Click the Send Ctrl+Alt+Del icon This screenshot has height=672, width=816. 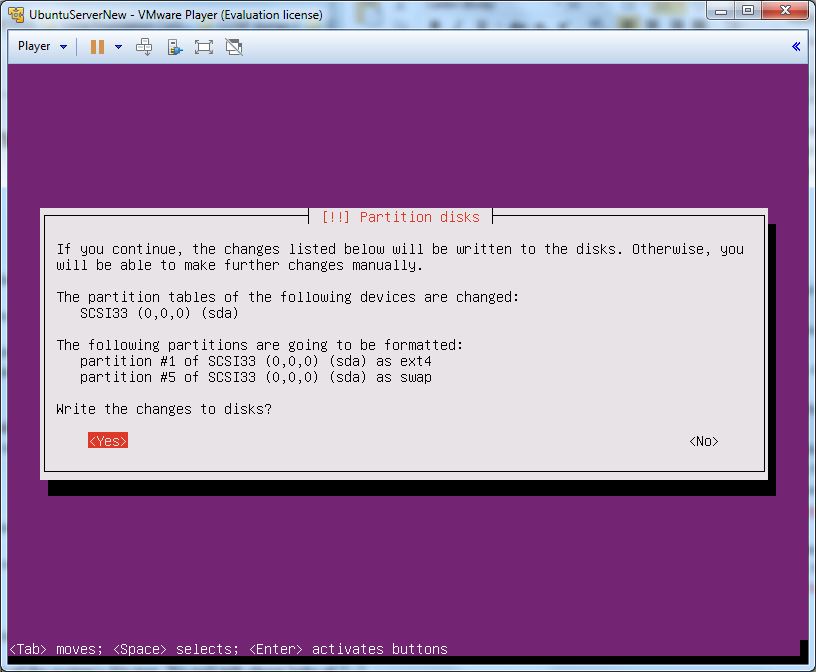(144, 47)
